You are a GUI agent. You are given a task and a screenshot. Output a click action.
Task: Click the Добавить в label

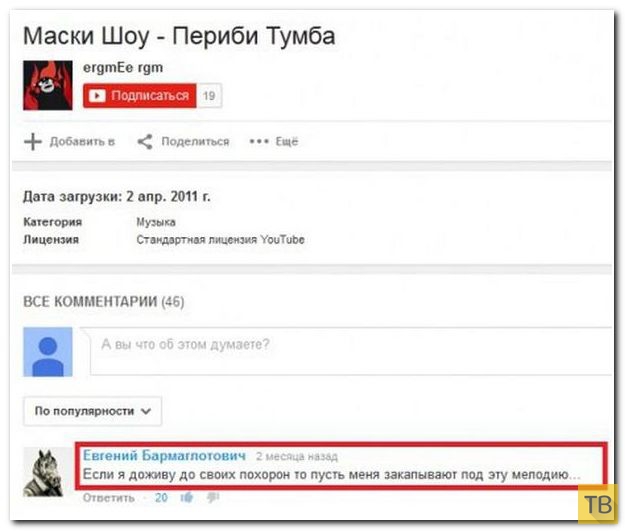82,142
